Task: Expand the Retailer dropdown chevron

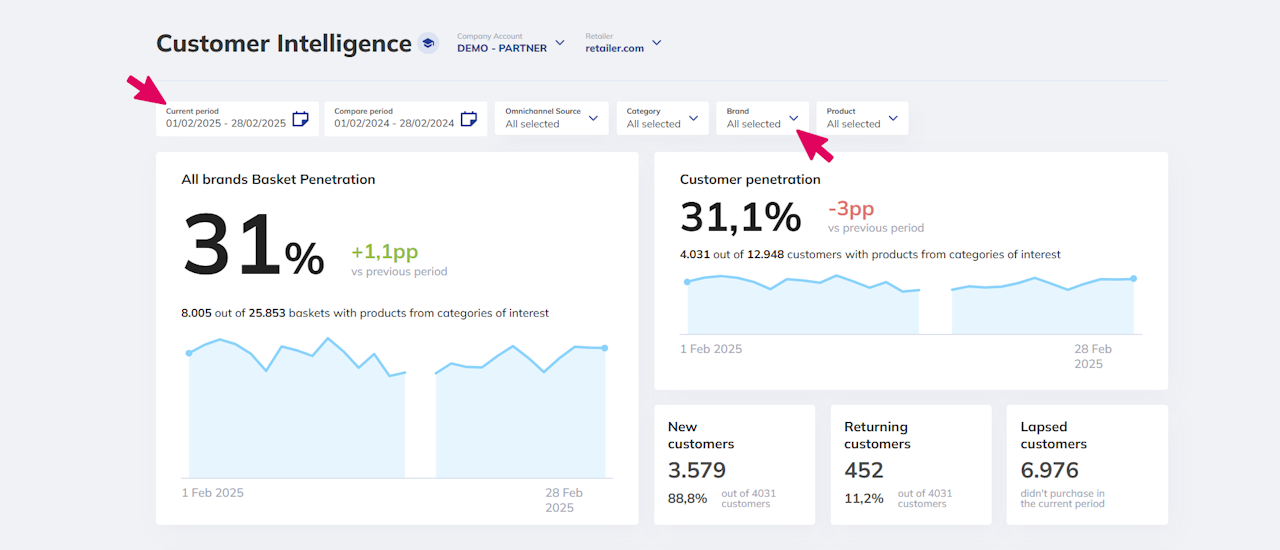Action: tap(657, 43)
